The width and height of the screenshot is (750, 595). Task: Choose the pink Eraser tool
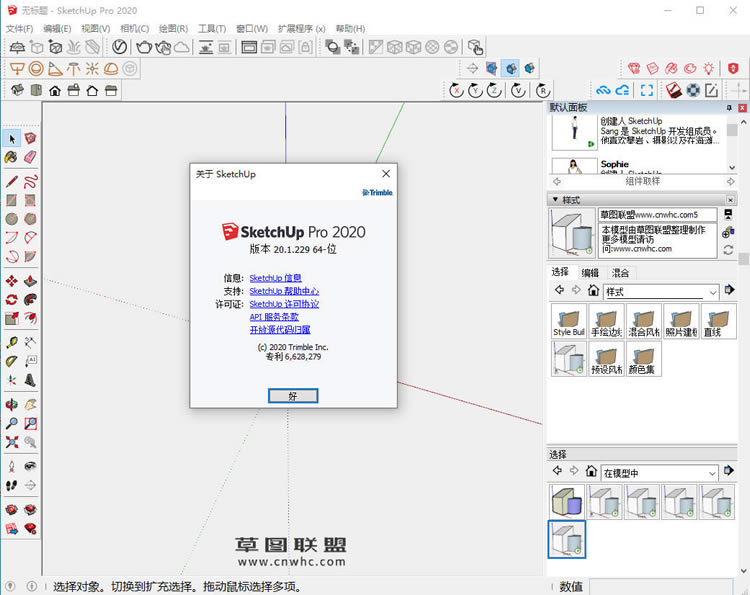coord(30,157)
